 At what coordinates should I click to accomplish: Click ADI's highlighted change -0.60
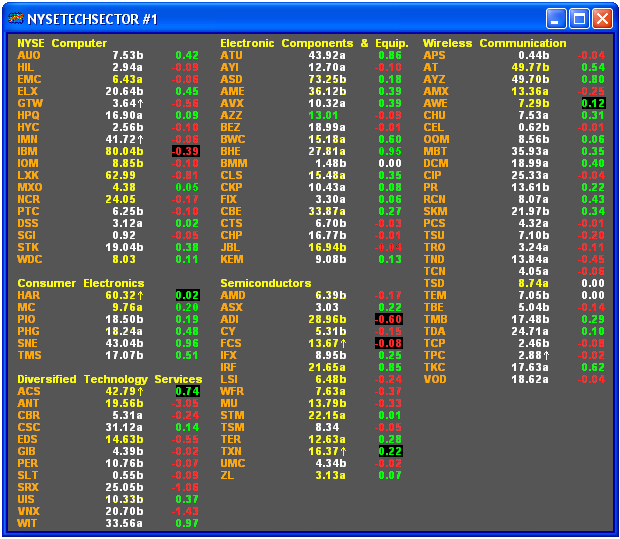[389, 319]
